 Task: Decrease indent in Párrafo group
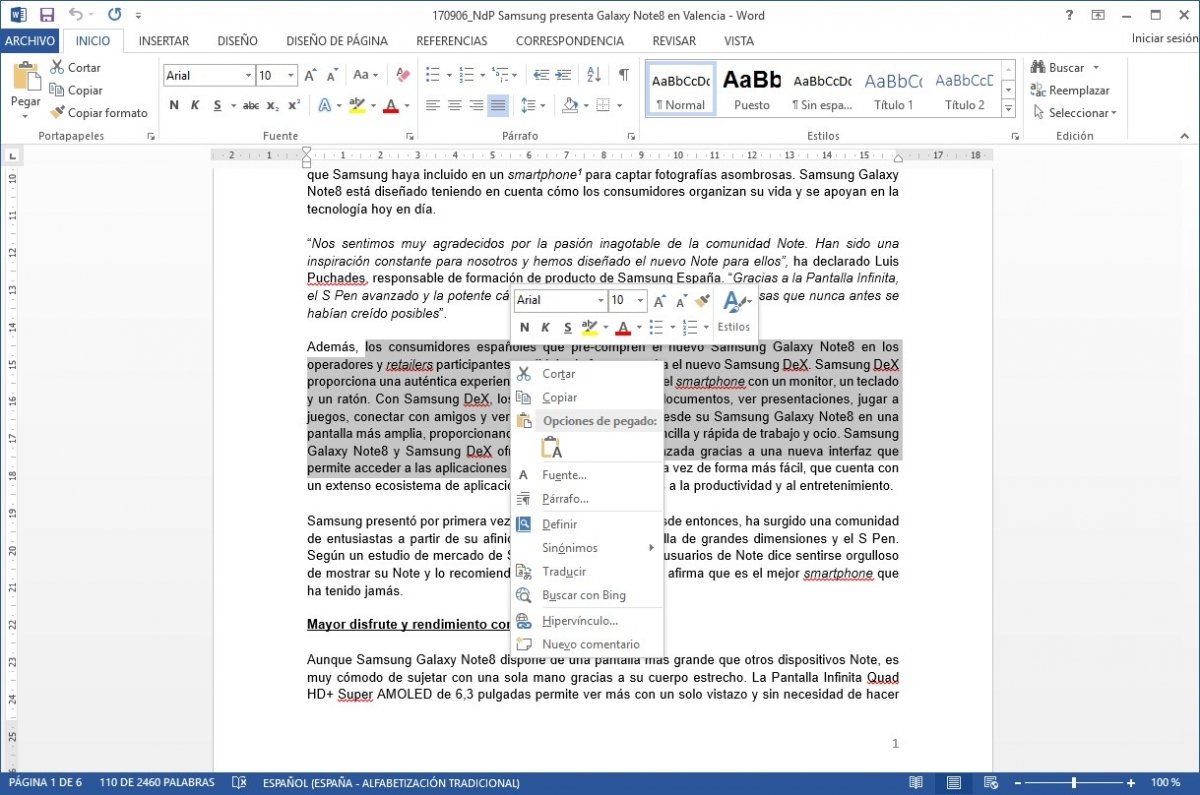pos(541,75)
